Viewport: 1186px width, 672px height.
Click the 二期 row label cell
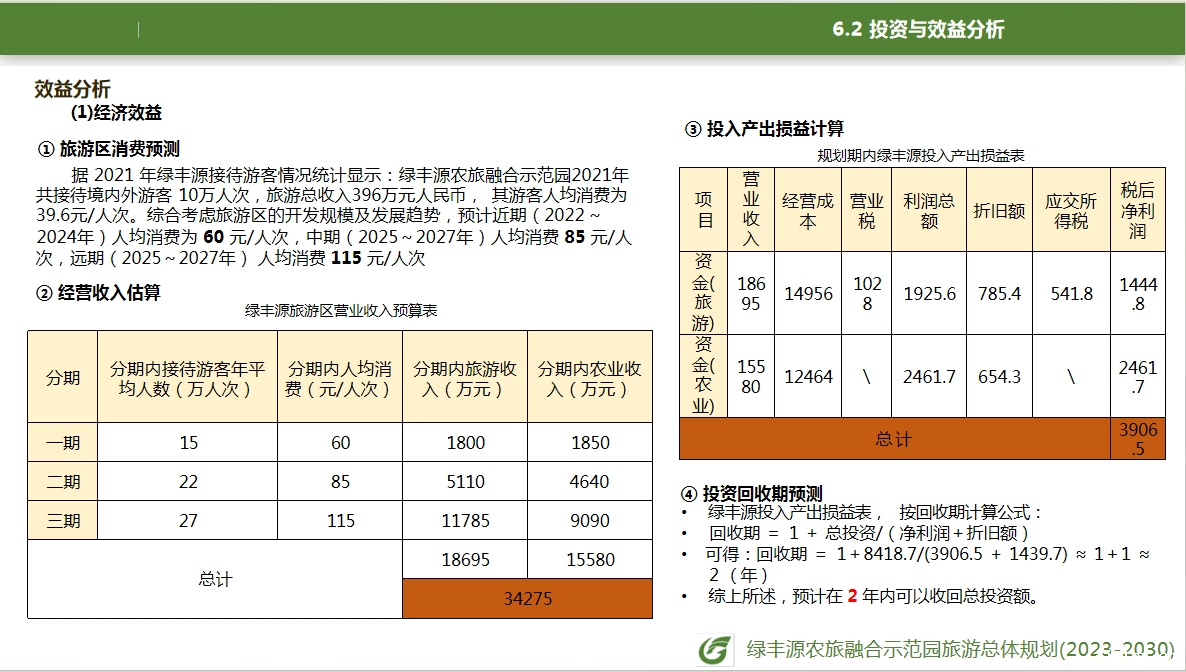point(62,481)
